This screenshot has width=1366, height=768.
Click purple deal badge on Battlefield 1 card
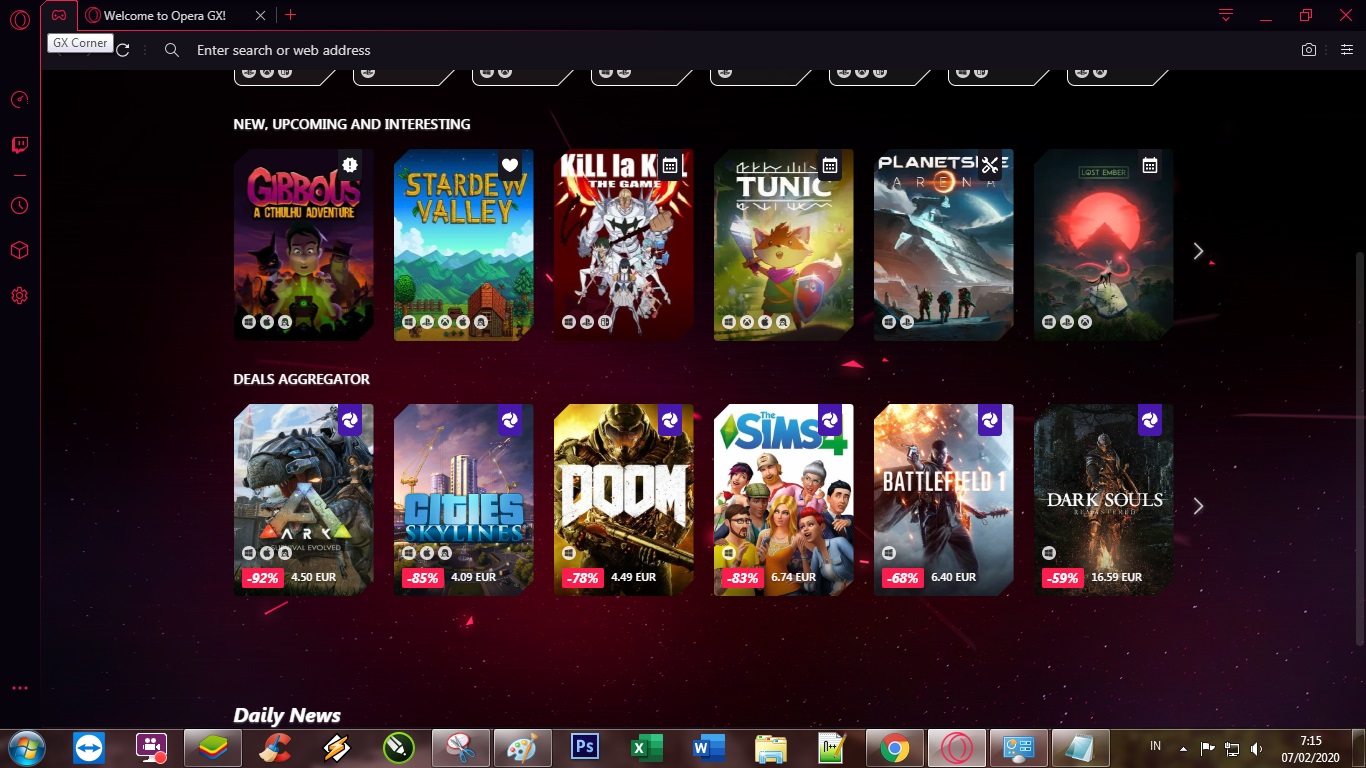pyautogui.click(x=989, y=420)
